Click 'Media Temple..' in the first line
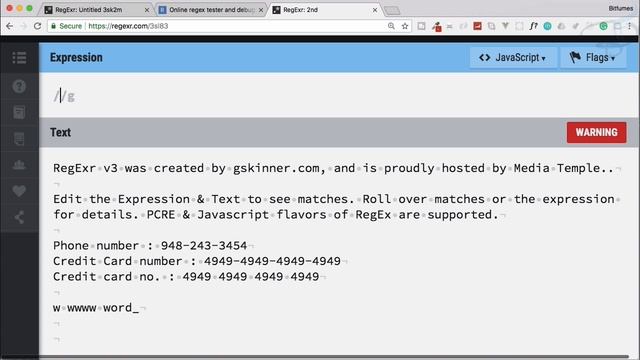The image size is (640, 360). 564,168
